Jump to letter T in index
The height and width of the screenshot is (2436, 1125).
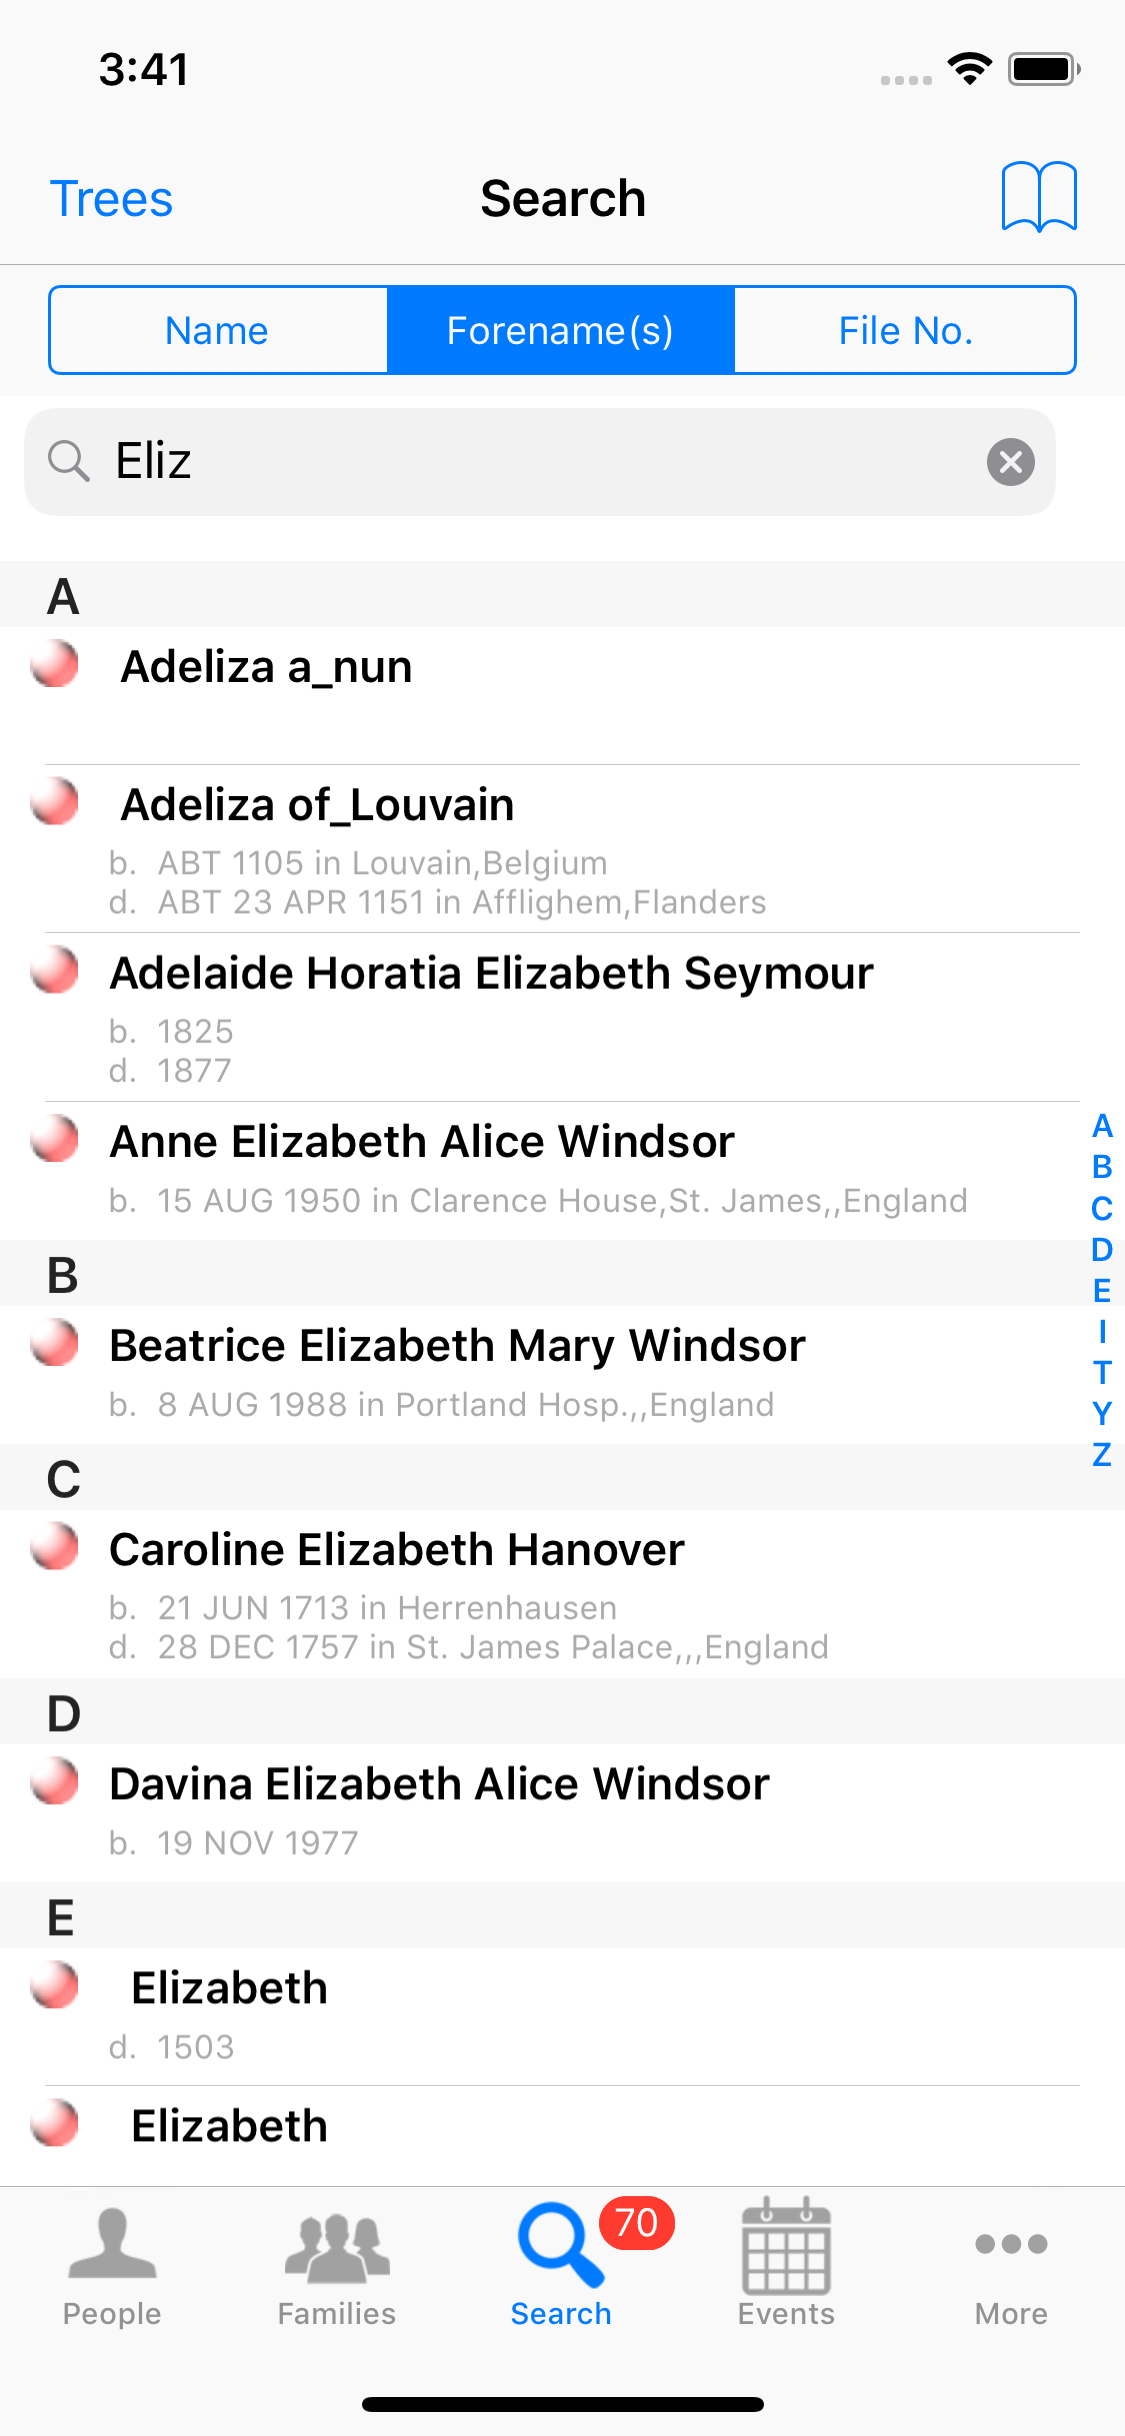[x=1102, y=1373]
